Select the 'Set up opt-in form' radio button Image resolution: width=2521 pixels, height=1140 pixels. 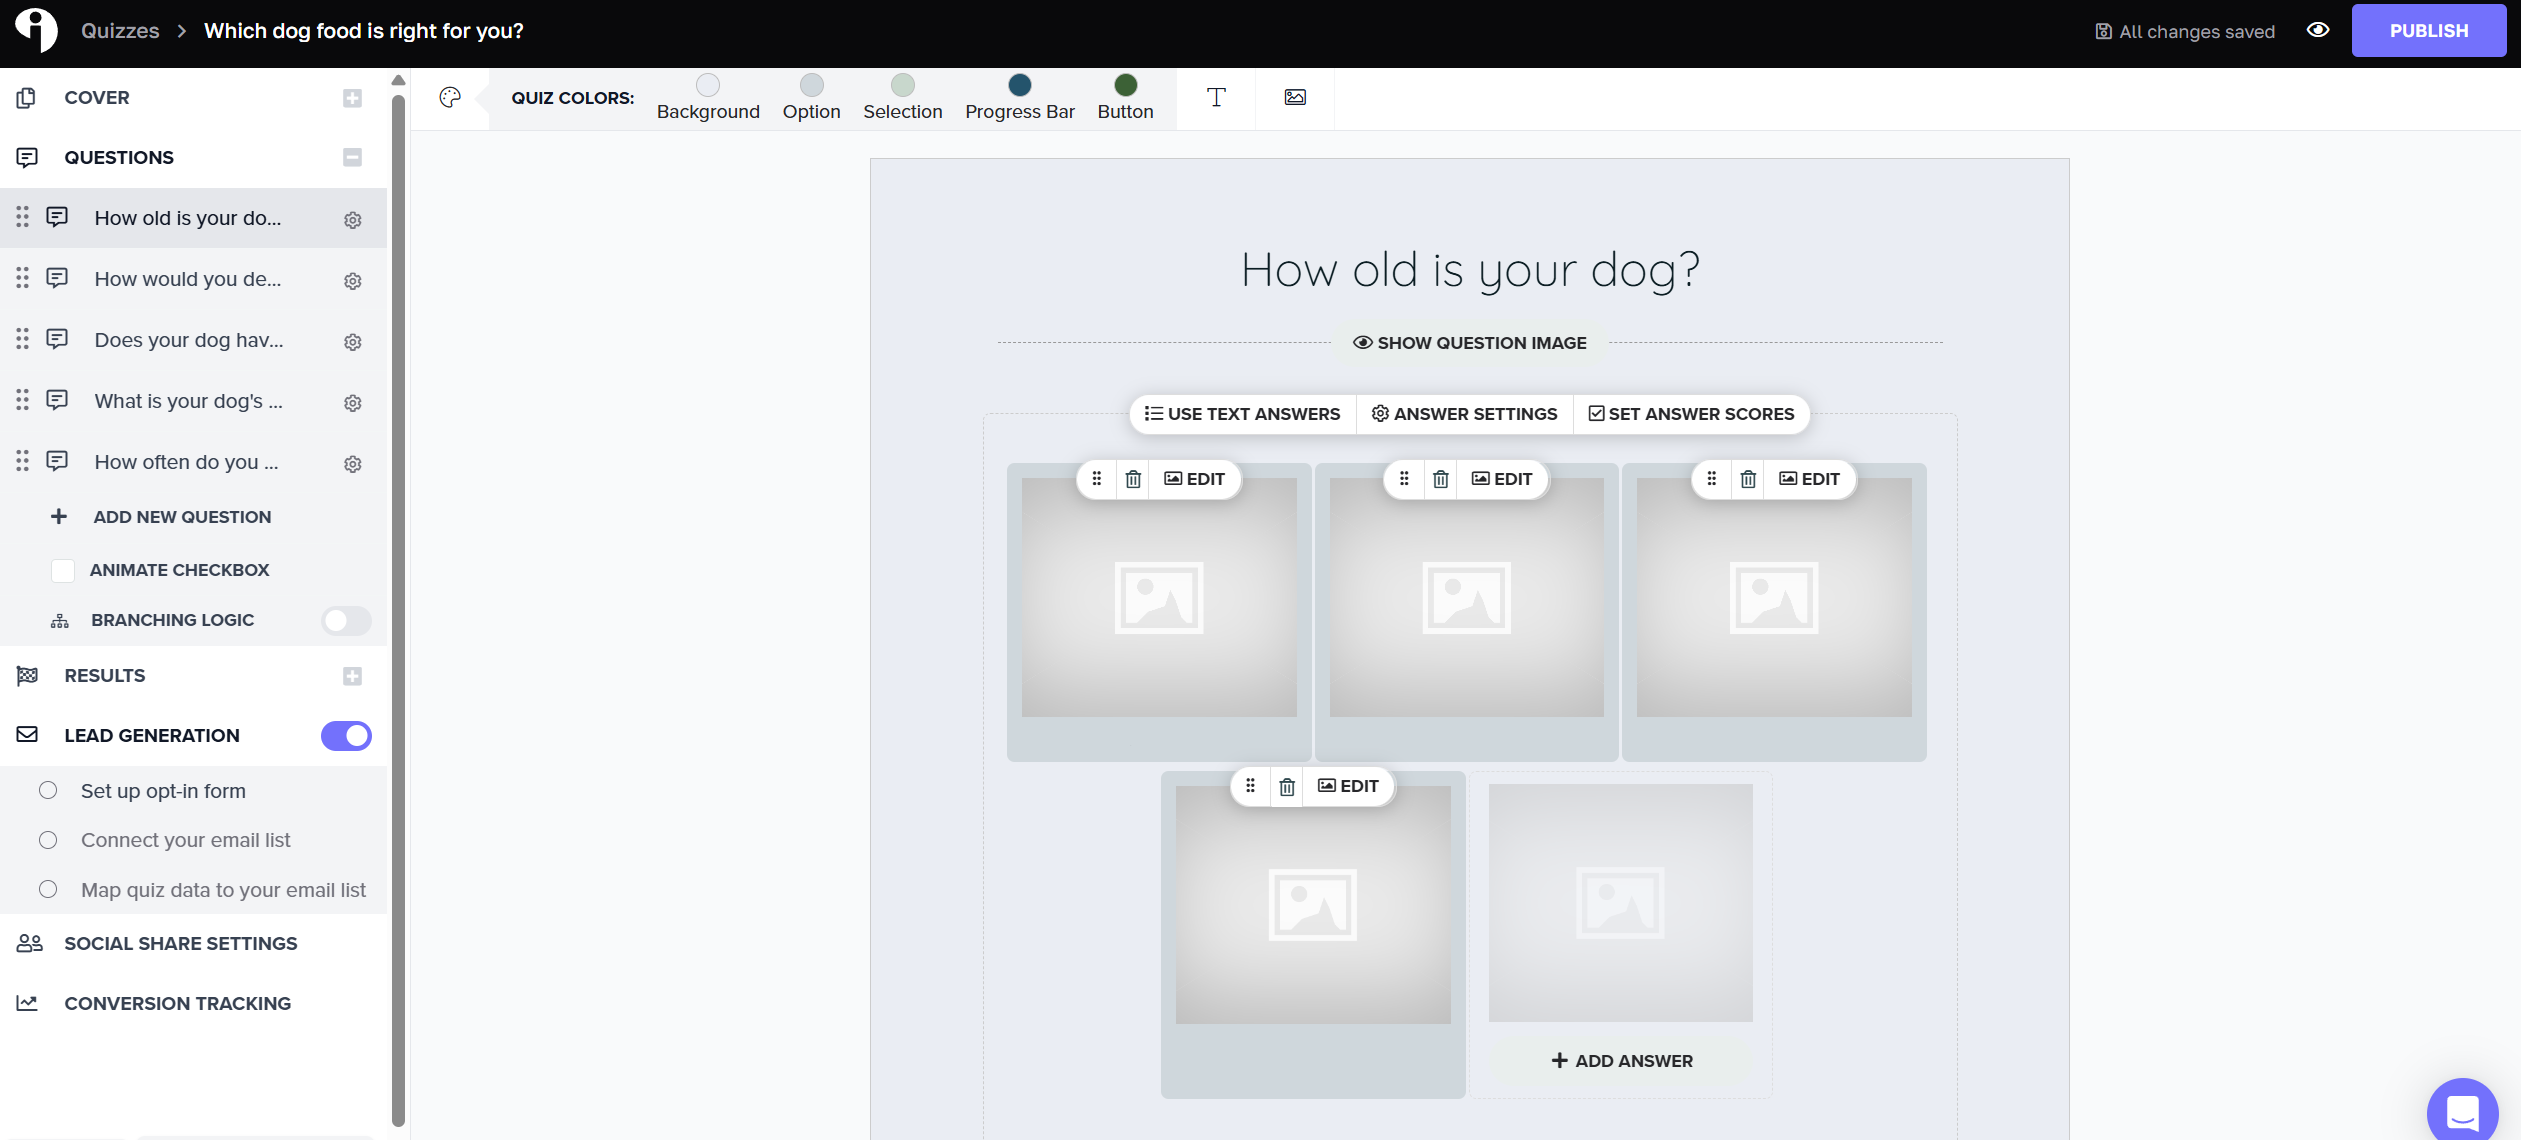48,790
